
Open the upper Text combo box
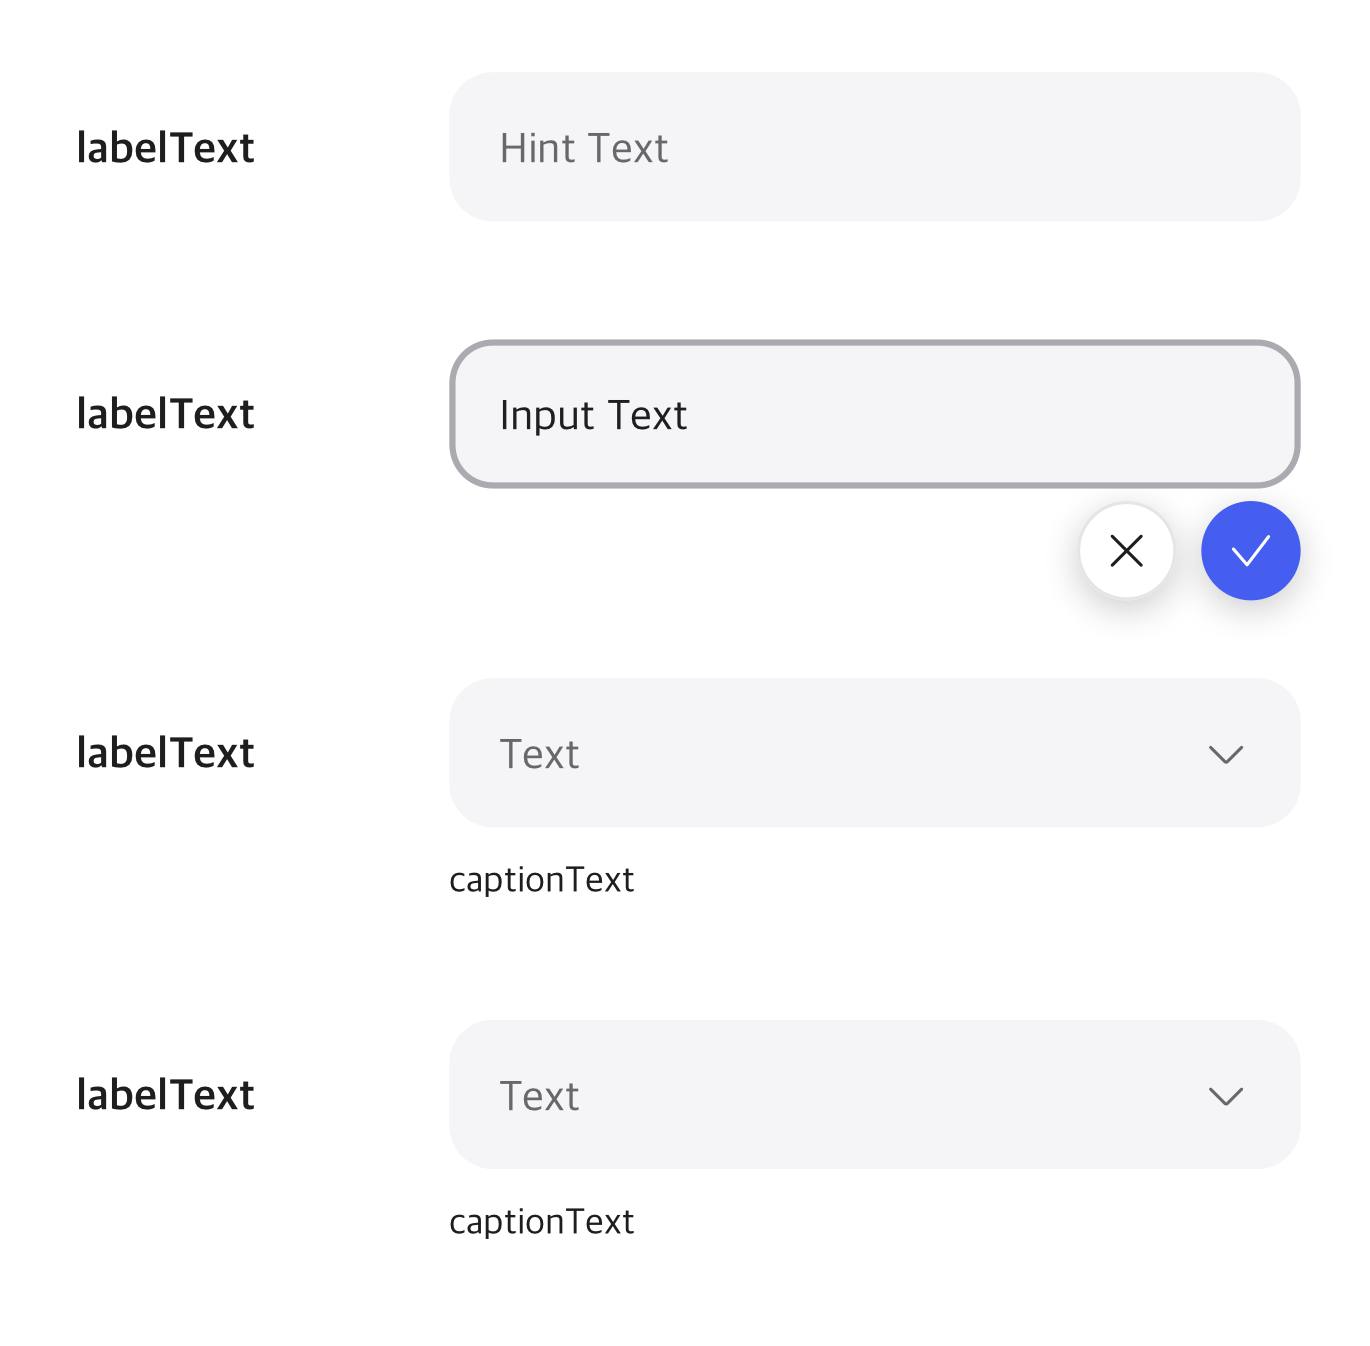[874, 753]
